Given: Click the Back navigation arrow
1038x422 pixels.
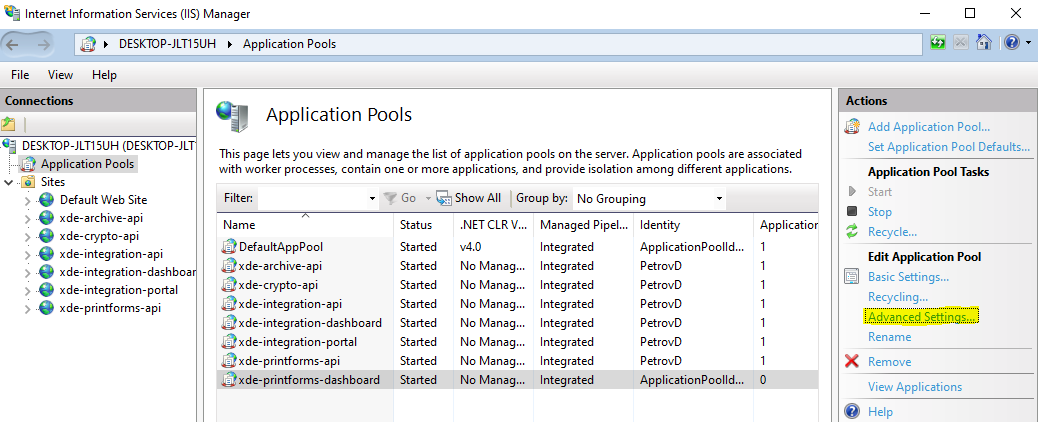Looking at the screenshot, I should 13,44.
